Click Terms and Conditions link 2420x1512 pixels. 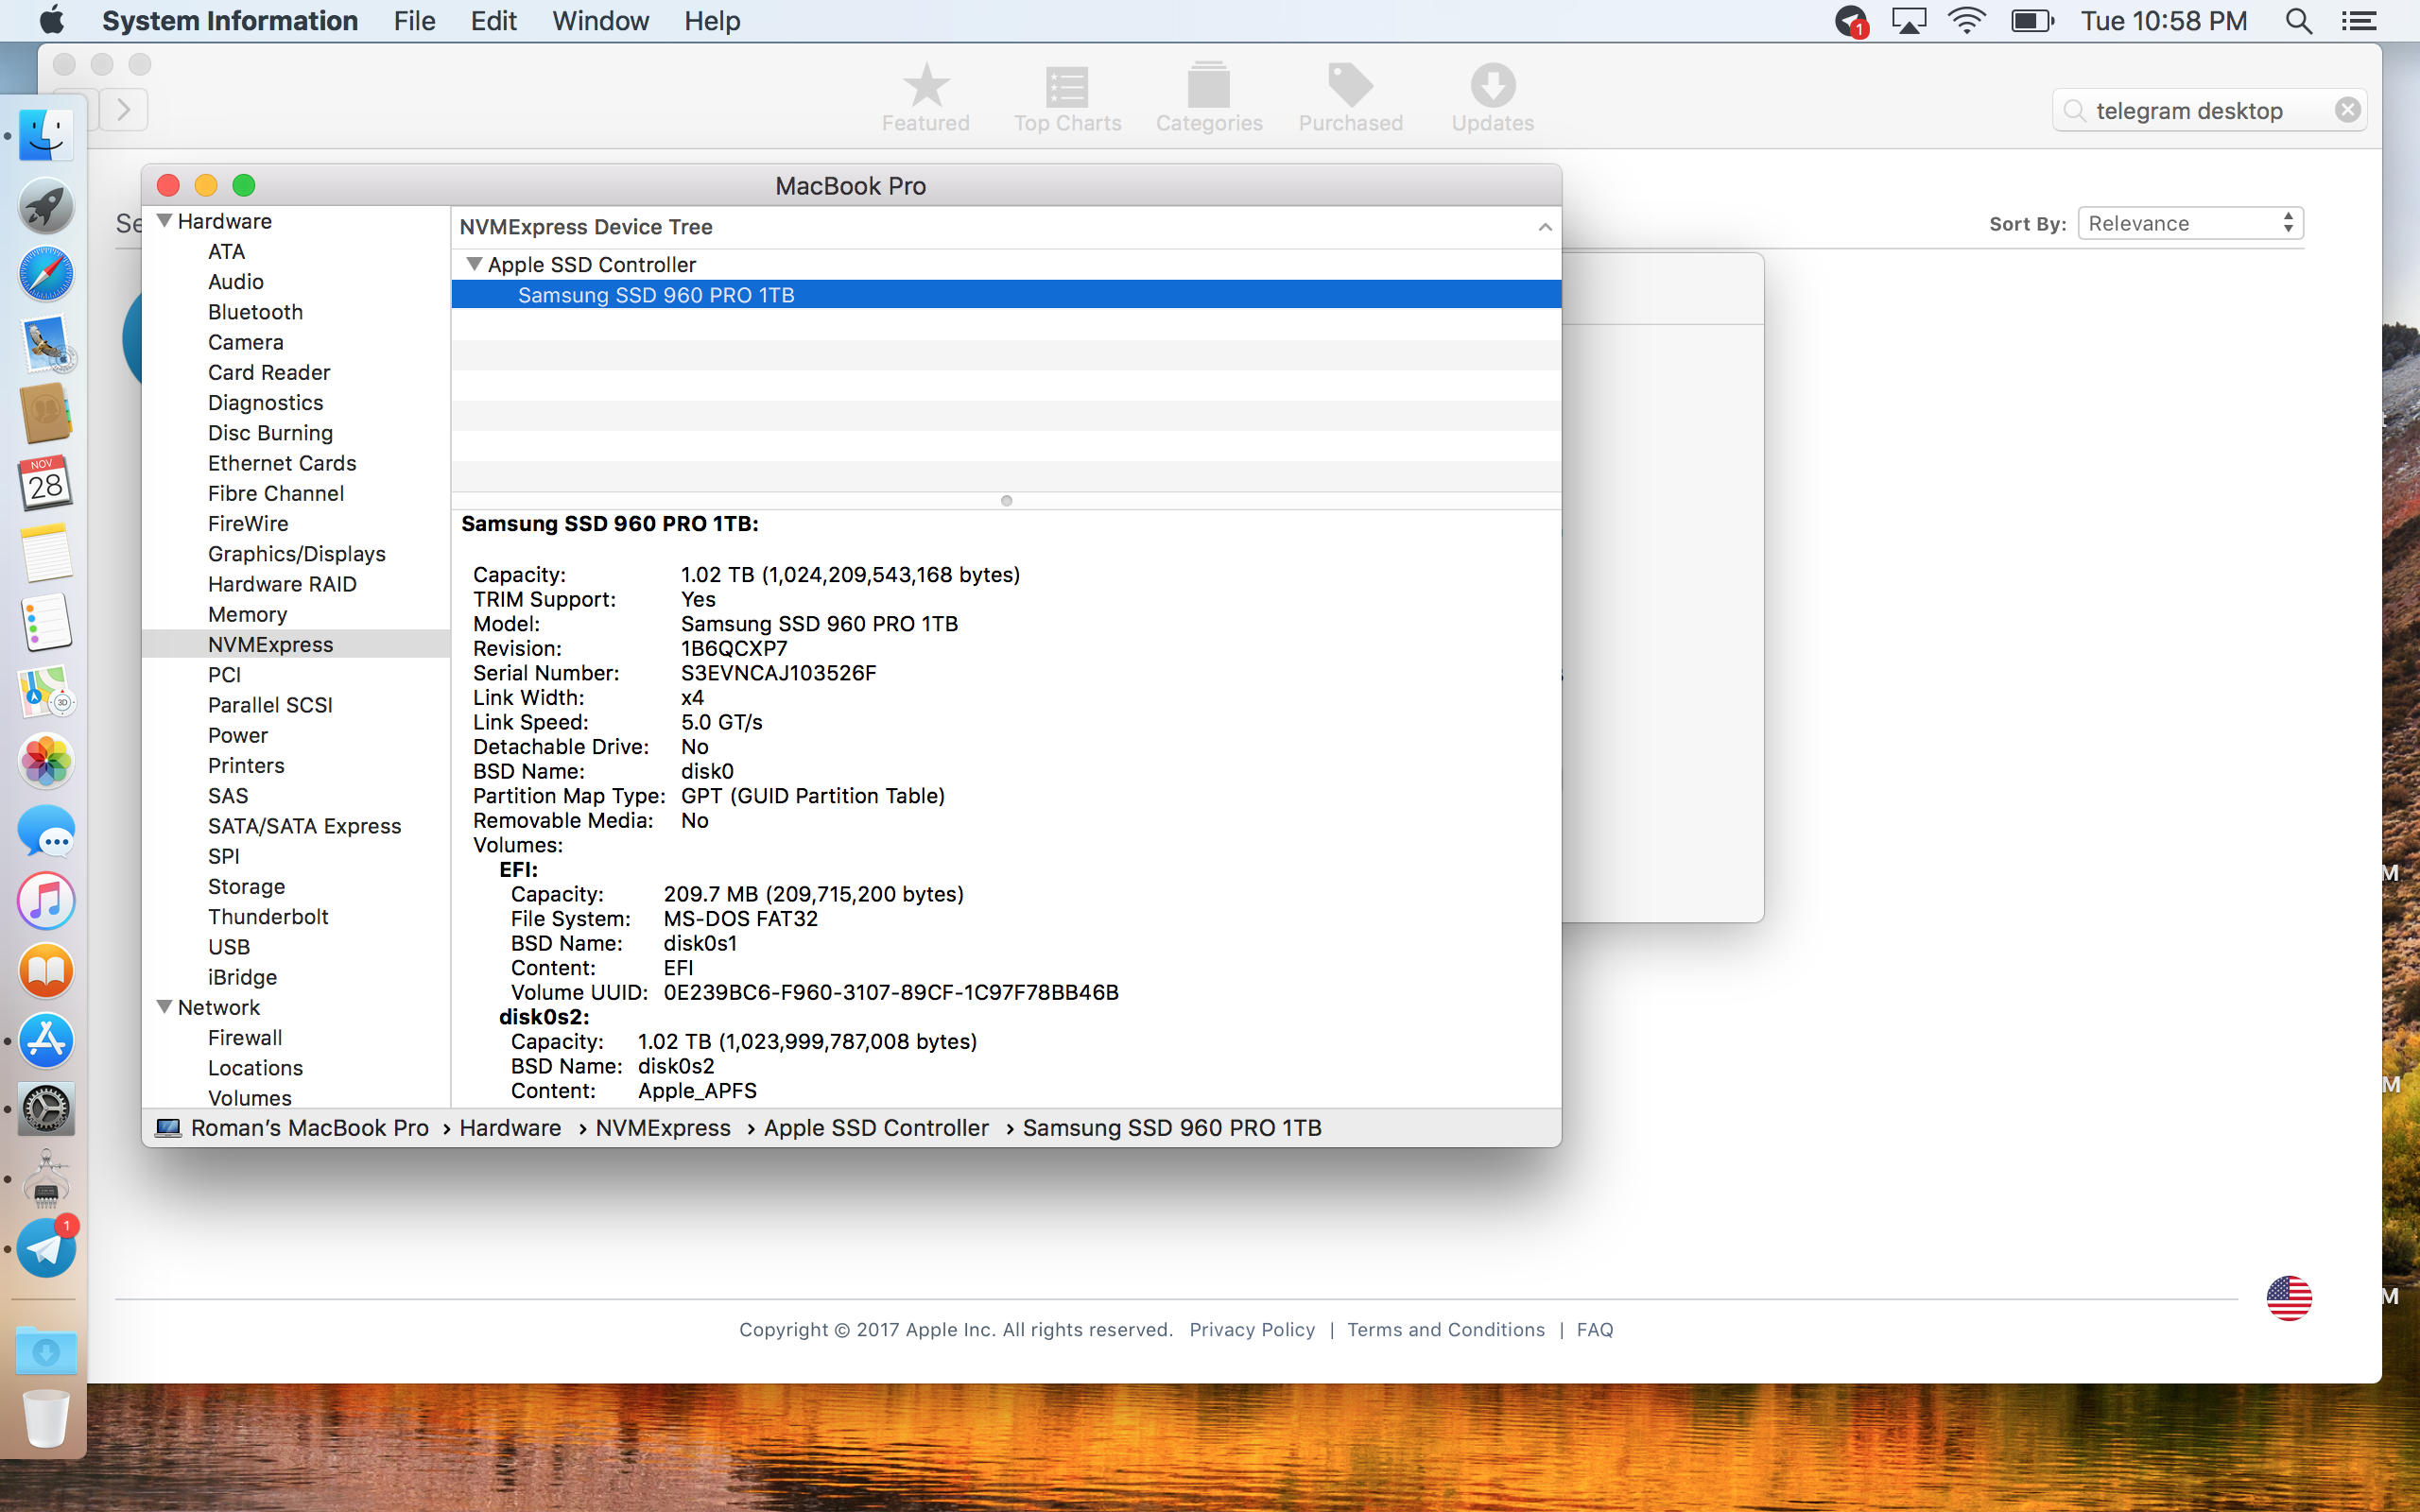click(1446, 1329)
